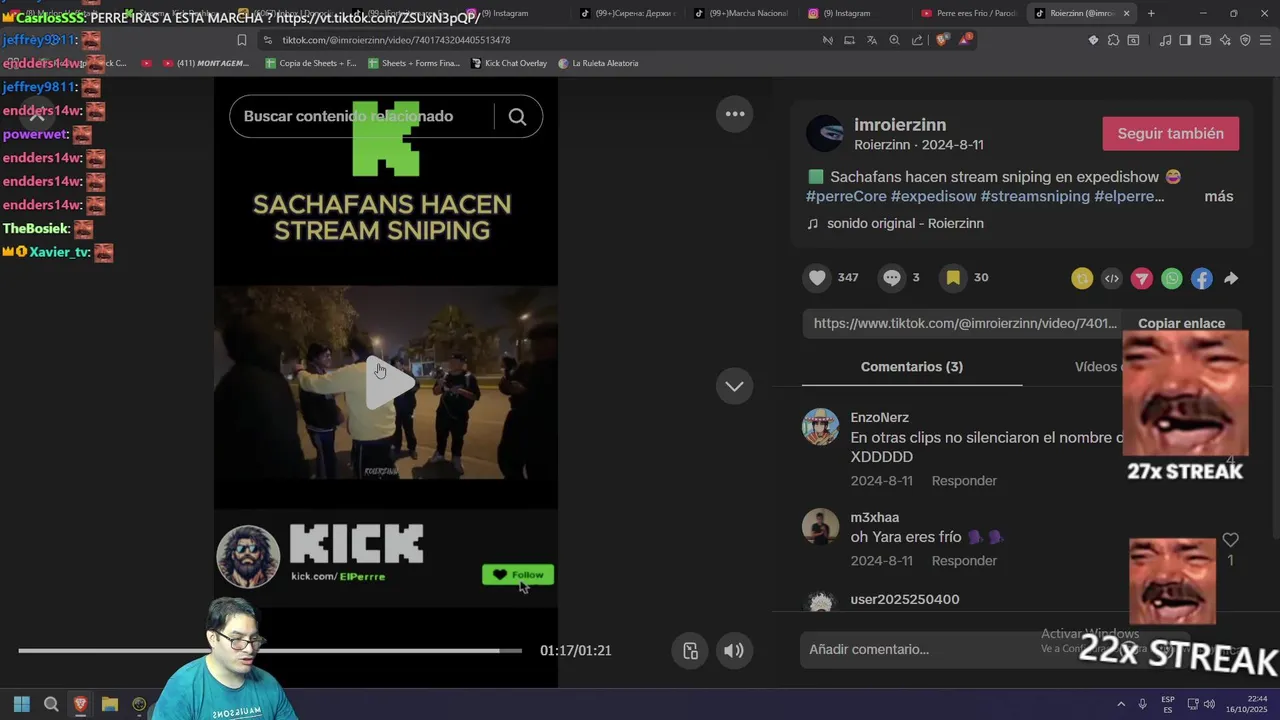Open the browser hamburger main menu
This screenshot has width=1280, height=720.
click(x=1265, y=40)
